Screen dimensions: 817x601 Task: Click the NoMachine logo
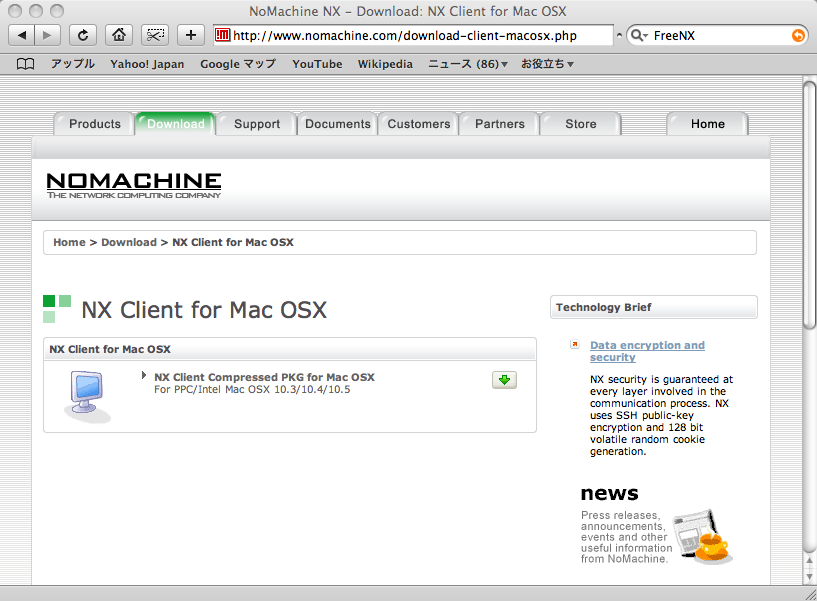coord(134,186)
